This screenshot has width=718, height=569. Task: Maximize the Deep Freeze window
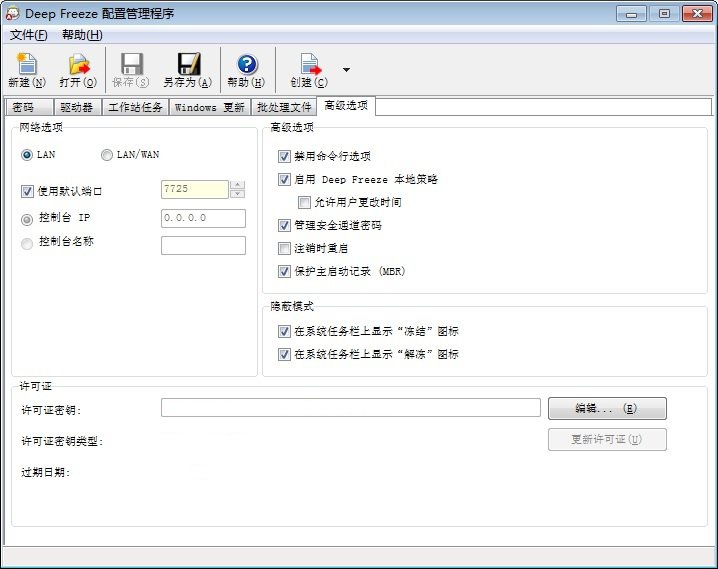(x=664, y=14)
